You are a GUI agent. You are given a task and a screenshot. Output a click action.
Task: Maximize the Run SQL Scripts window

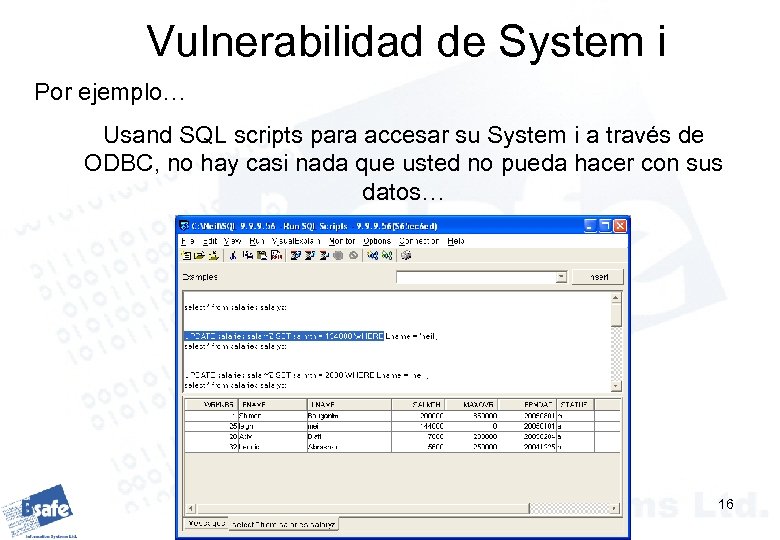(x=605, y=226)
